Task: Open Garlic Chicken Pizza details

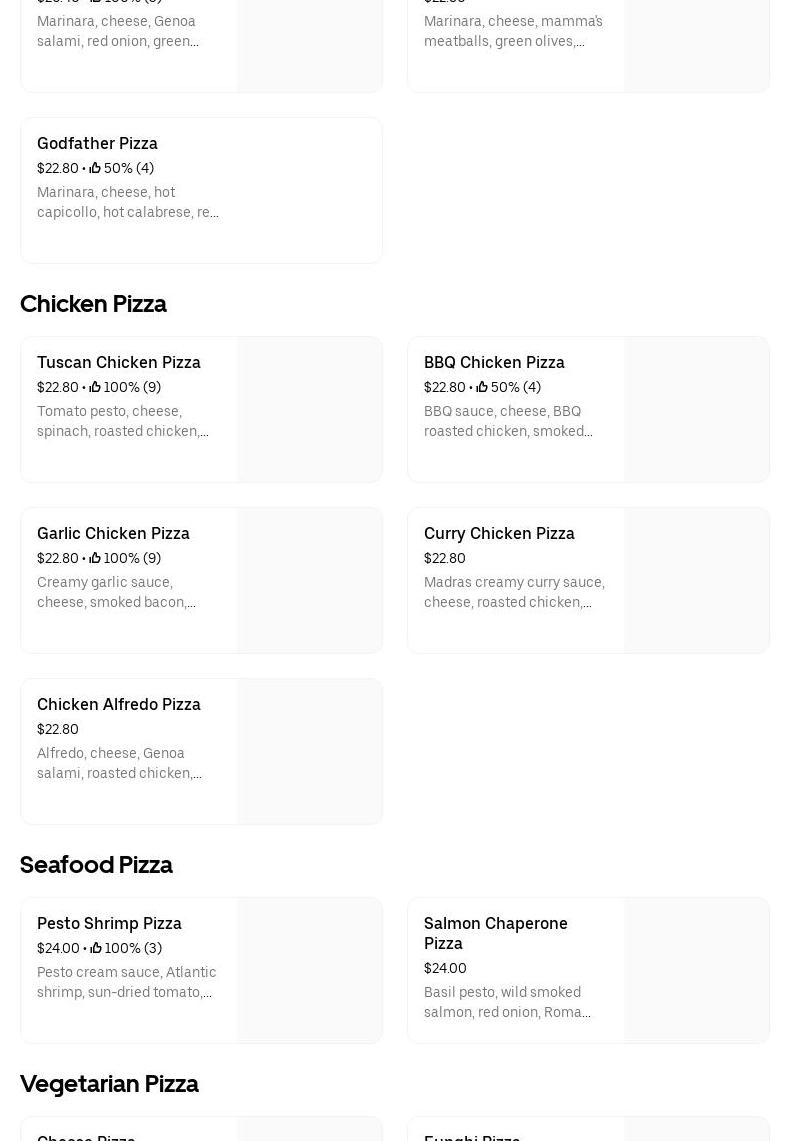Action: click(113, 534)
